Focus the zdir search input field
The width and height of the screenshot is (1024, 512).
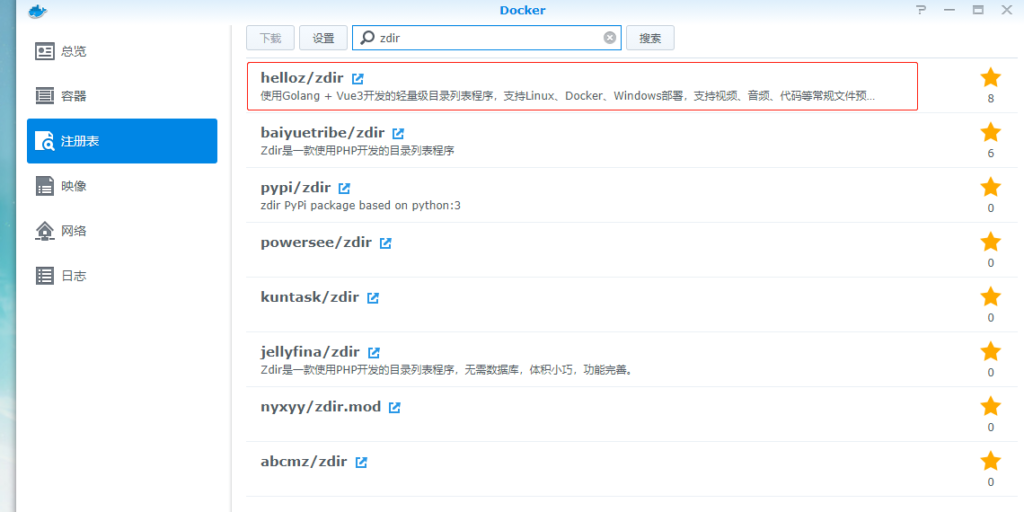point(487,38)
